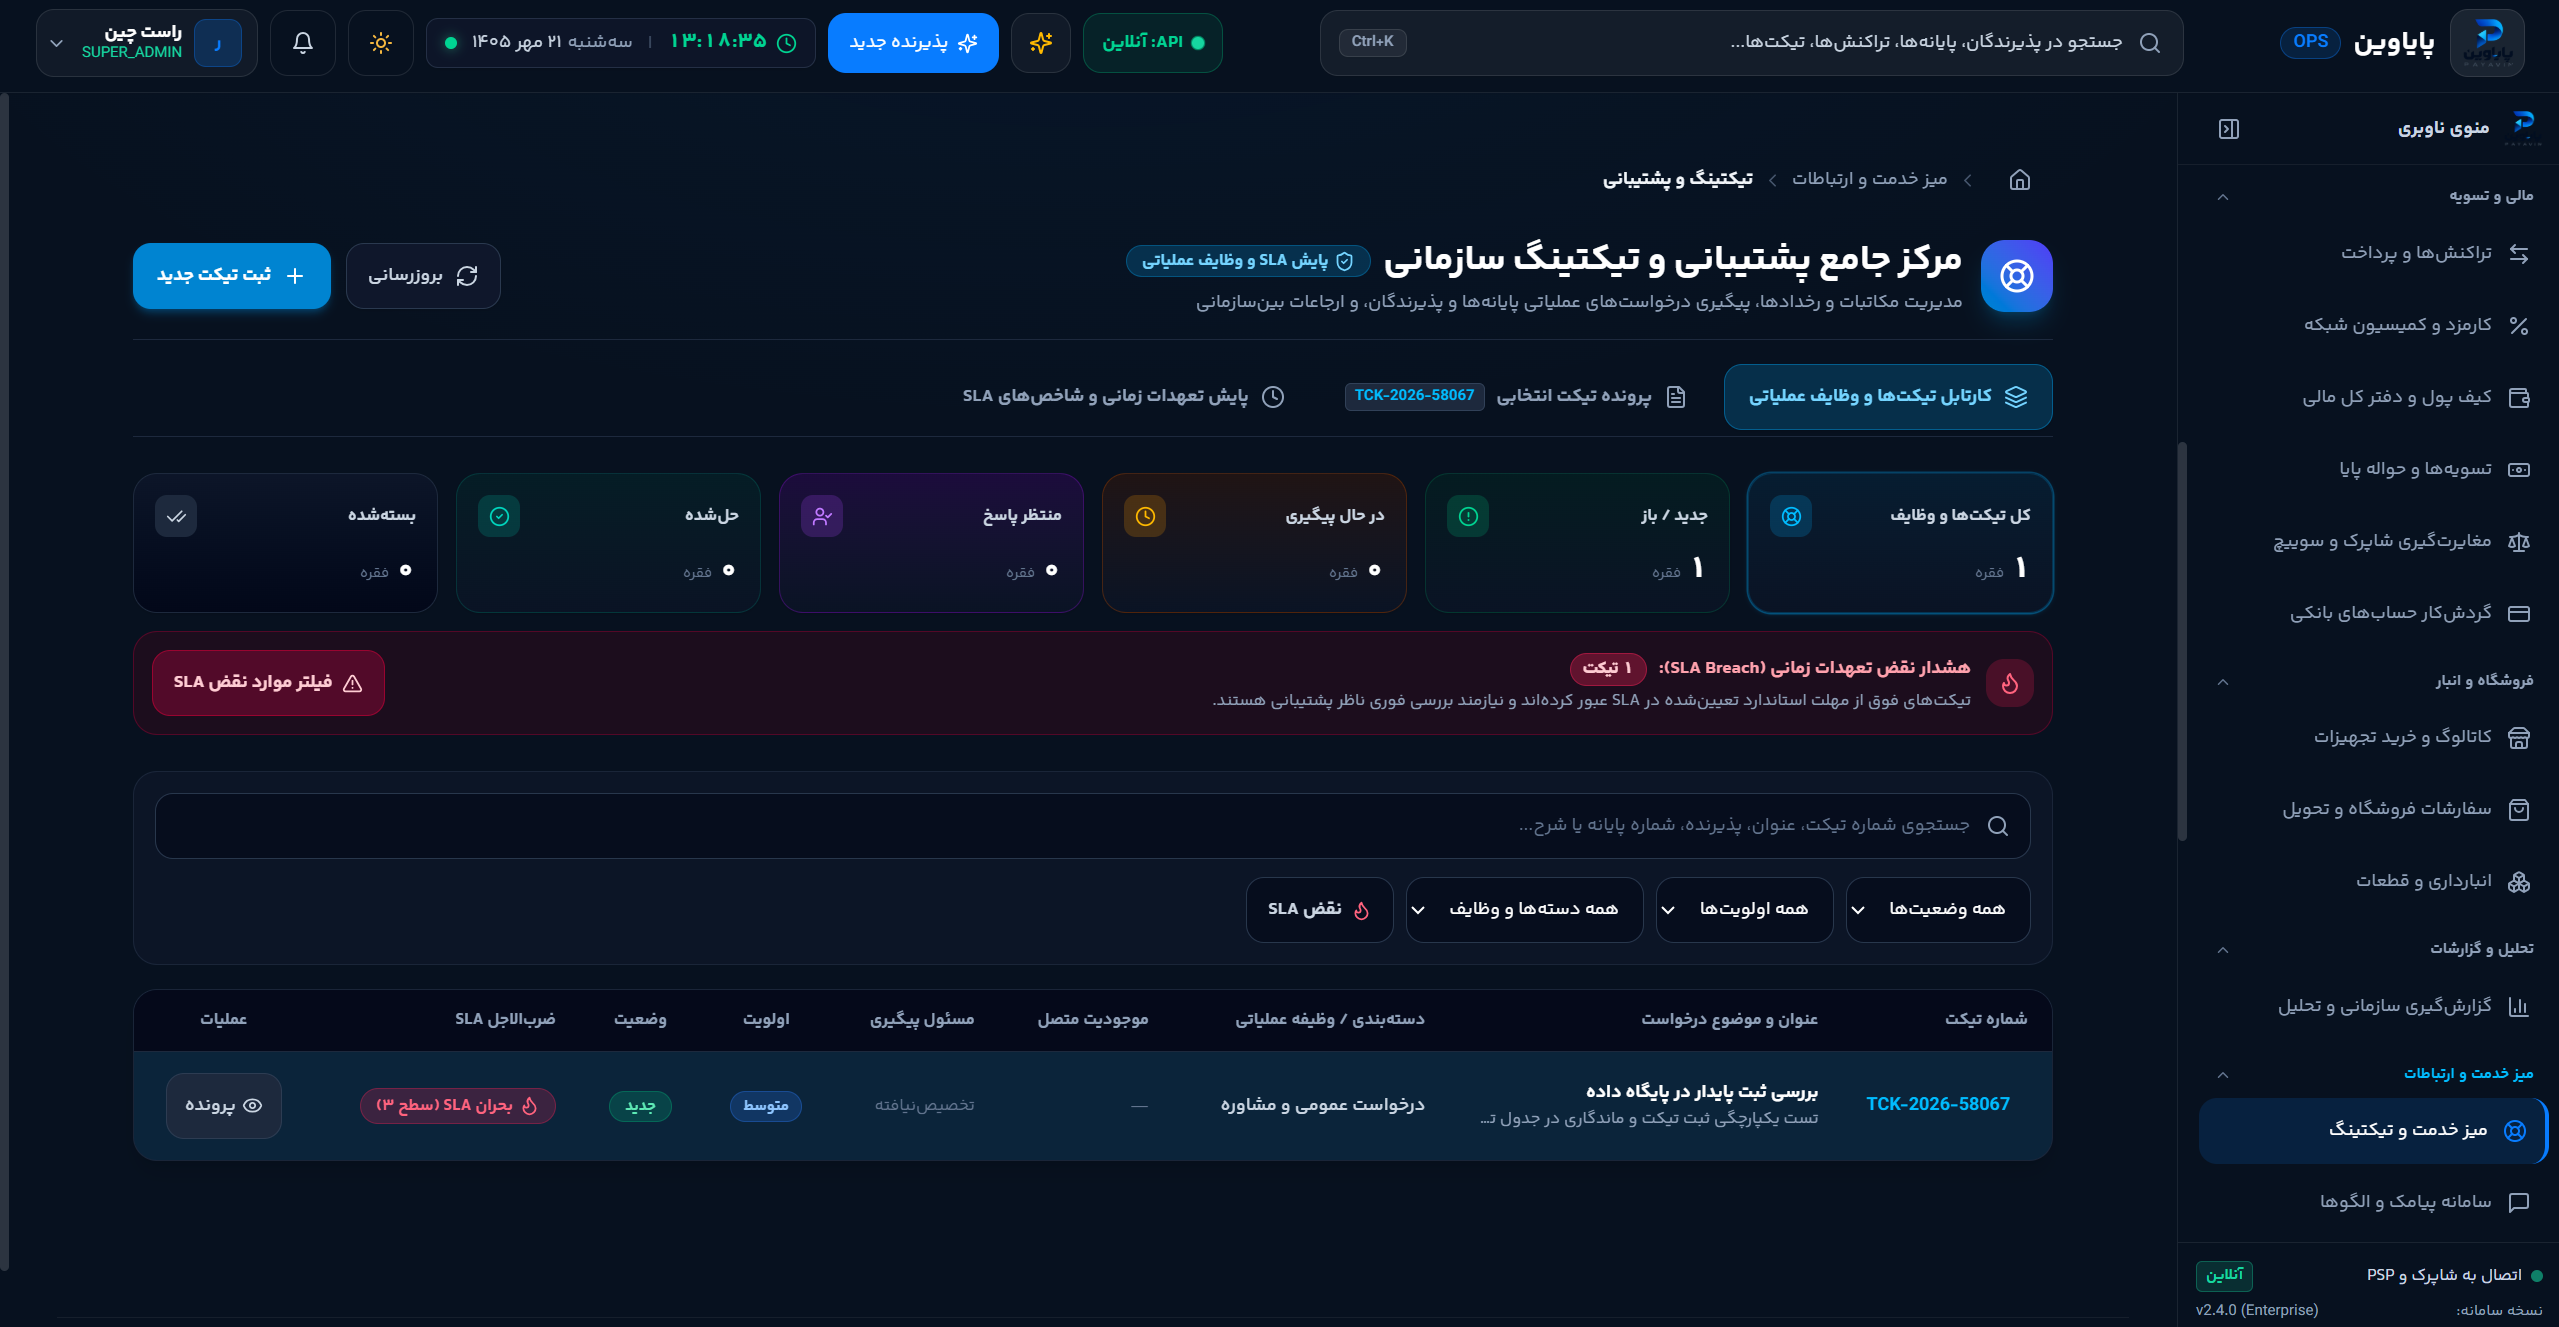
Task: Open گردش‌کار حساب‌های بانکی
Action: click(2372, 613)
